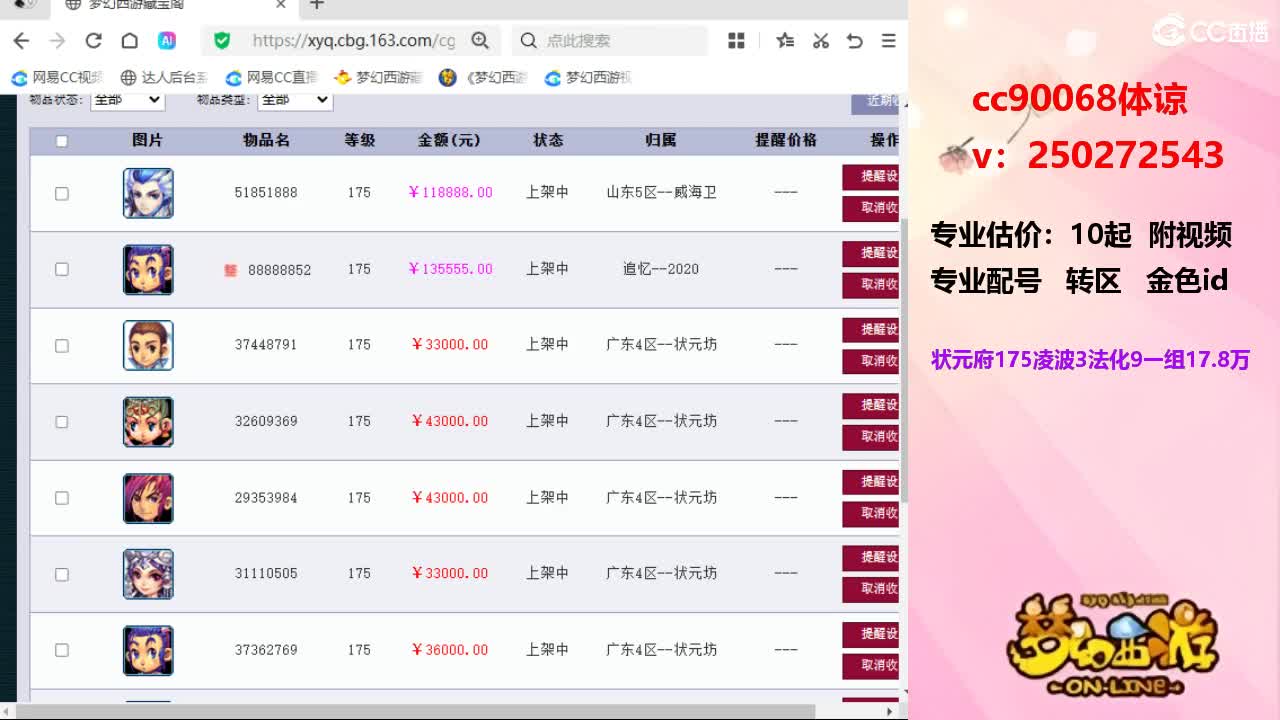Click the 取消收 button for item 31110505

[x=871, y=589]
